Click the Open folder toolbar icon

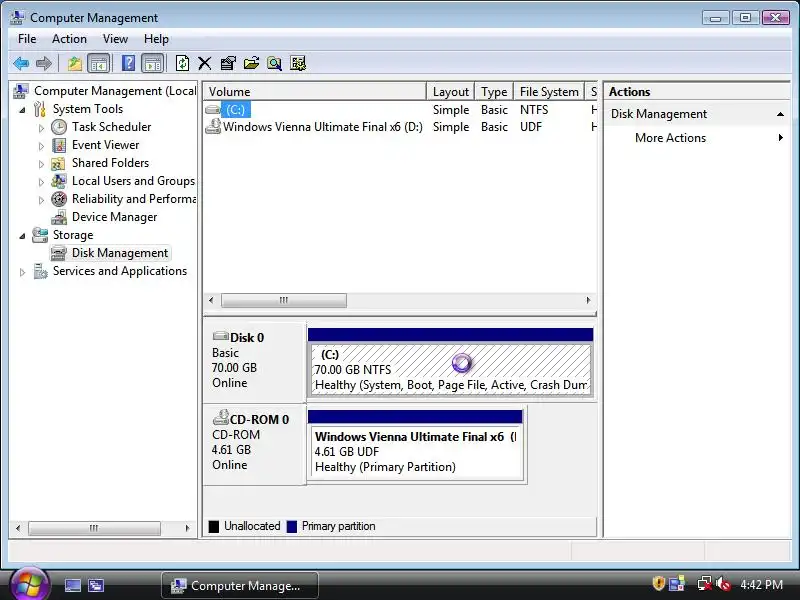(251, 63)
